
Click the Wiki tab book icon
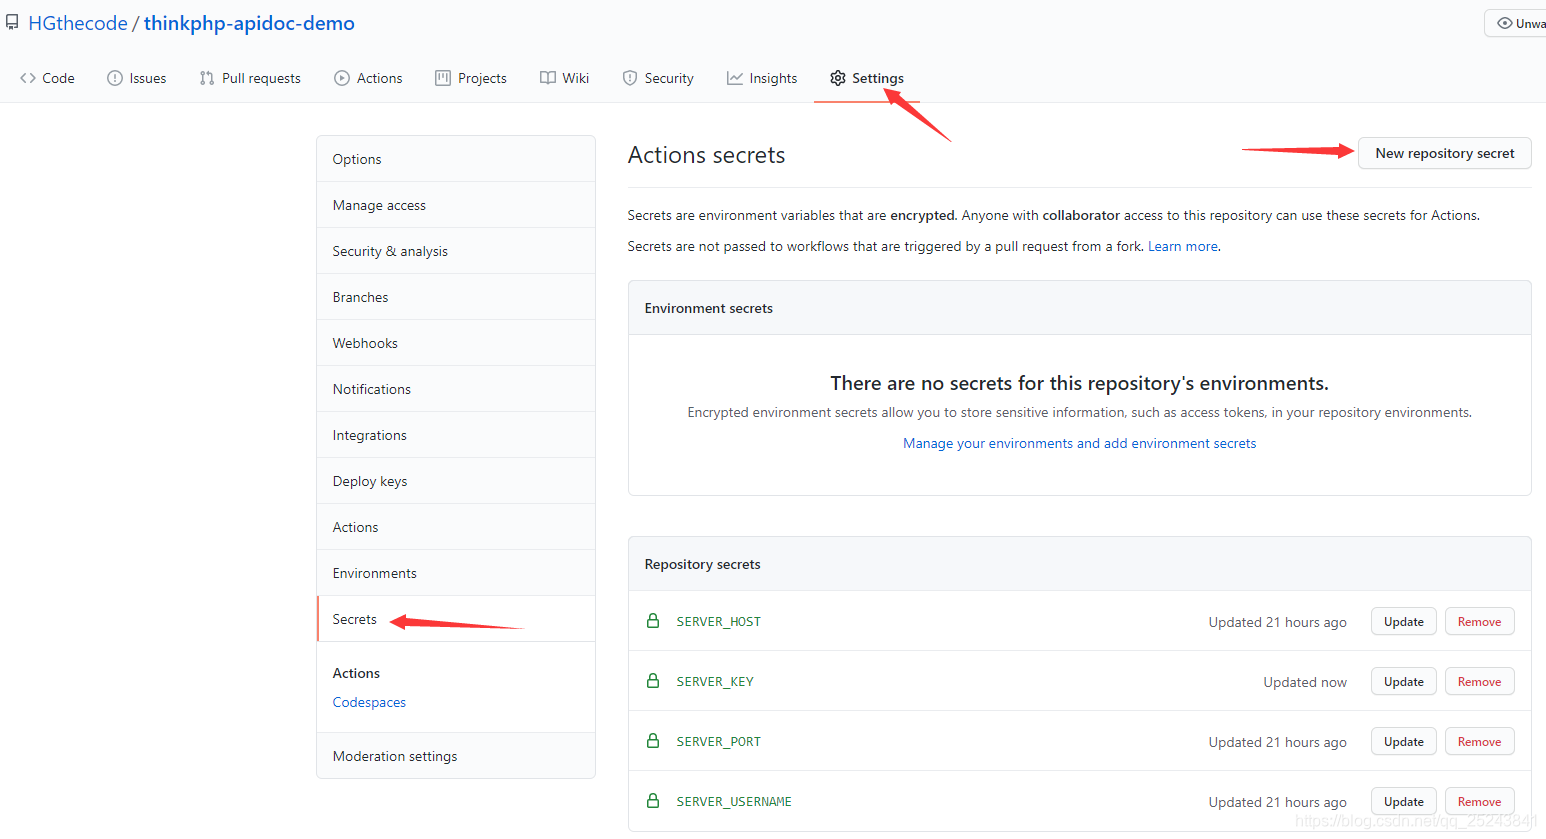pos(548,78)
